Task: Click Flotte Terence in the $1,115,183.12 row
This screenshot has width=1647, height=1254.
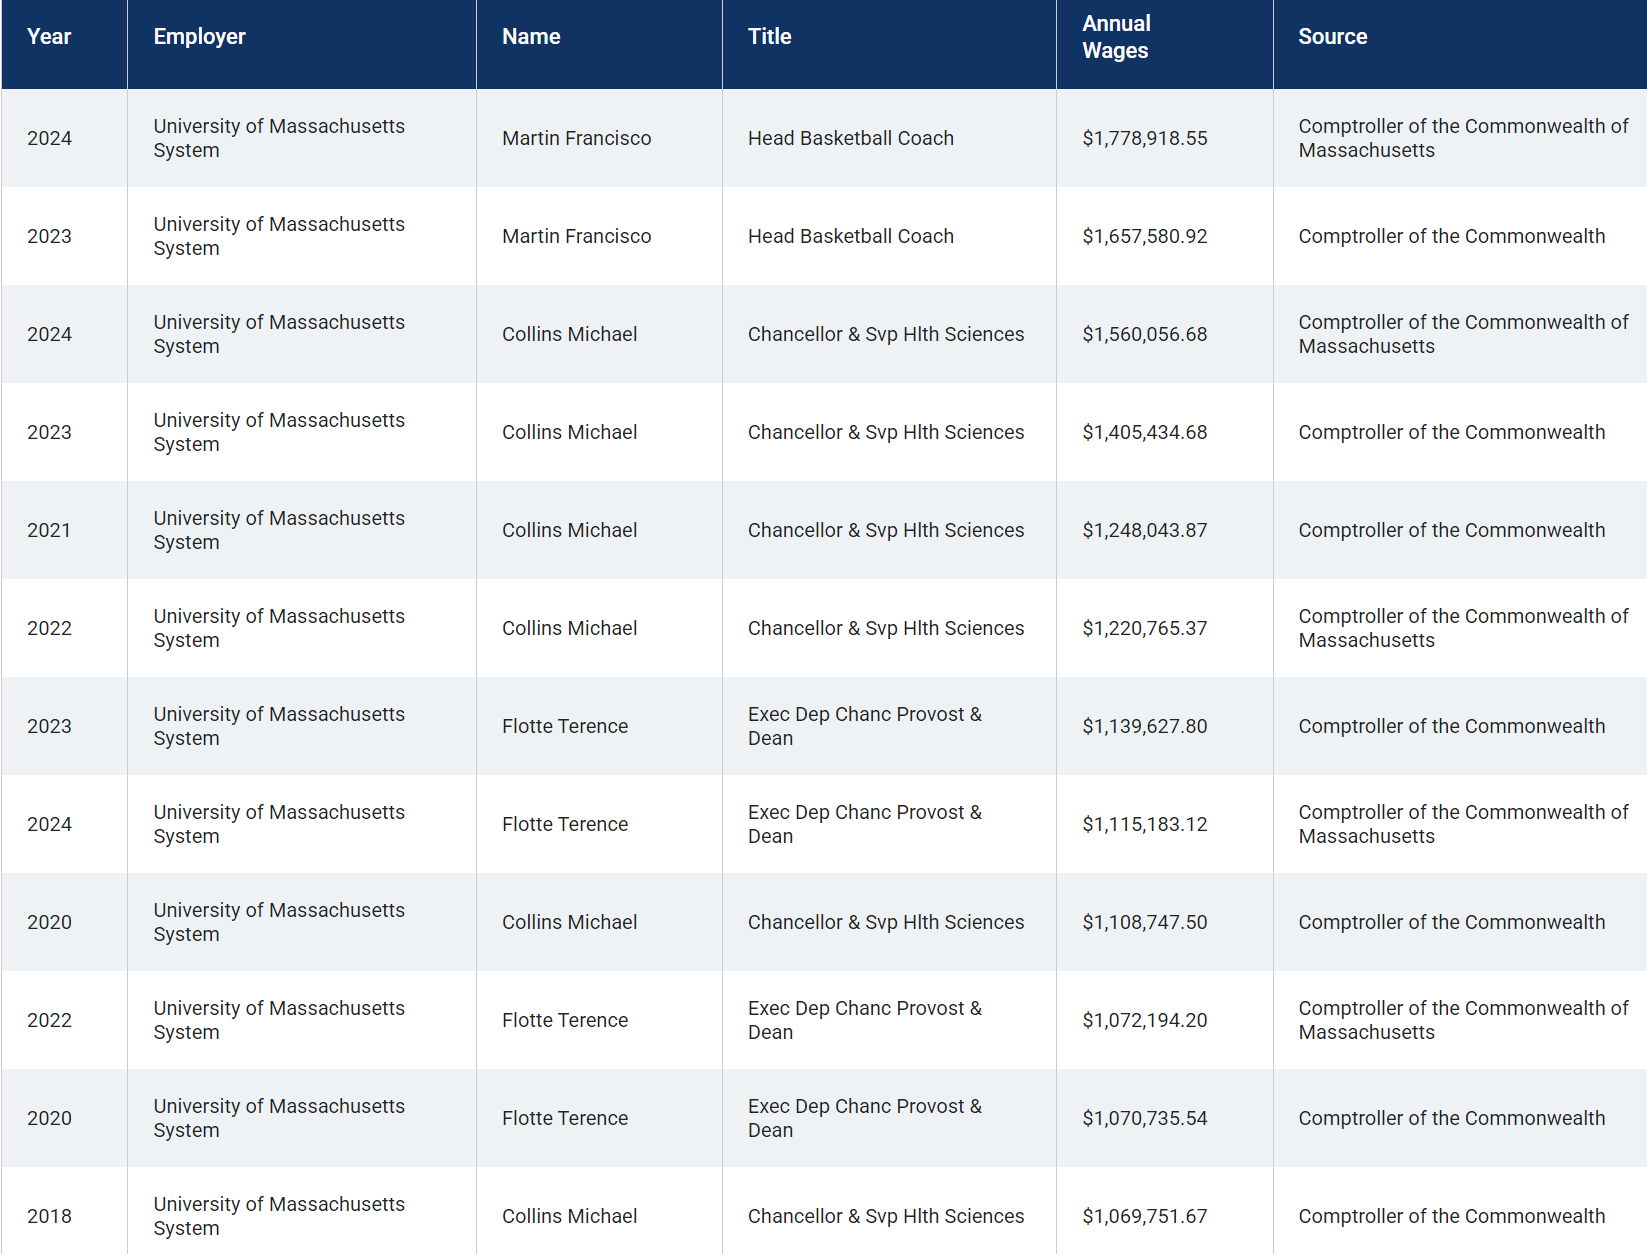Action: click(565, 825)
